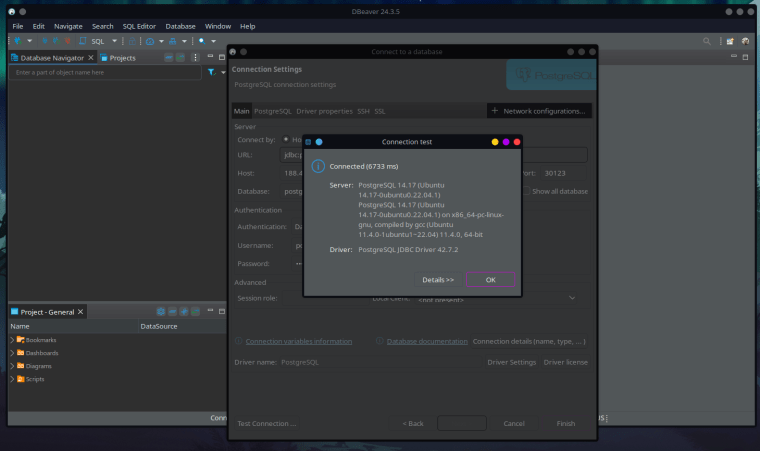Click the DBeaver perspective icon at top right
The height and width of the screenshot is (451, 760).
click(x=745, y=42)
